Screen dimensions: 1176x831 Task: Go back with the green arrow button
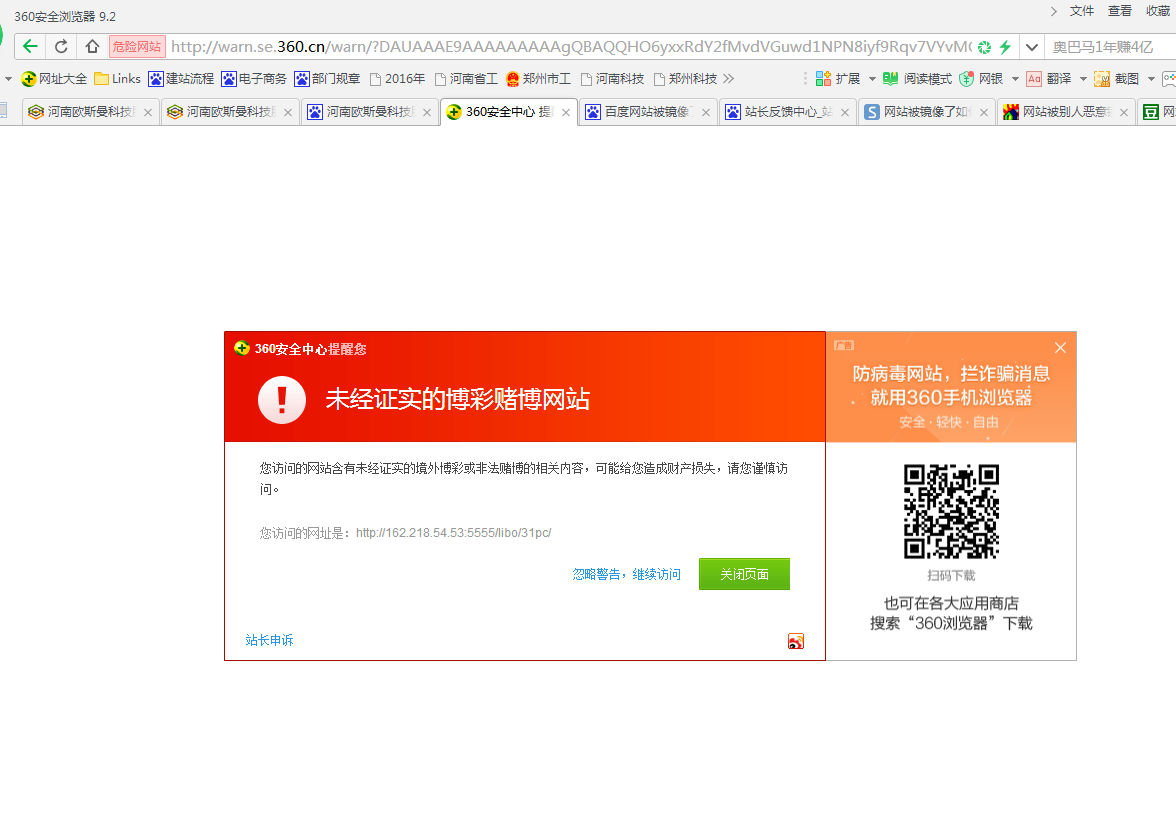click(x=30, y=46)
